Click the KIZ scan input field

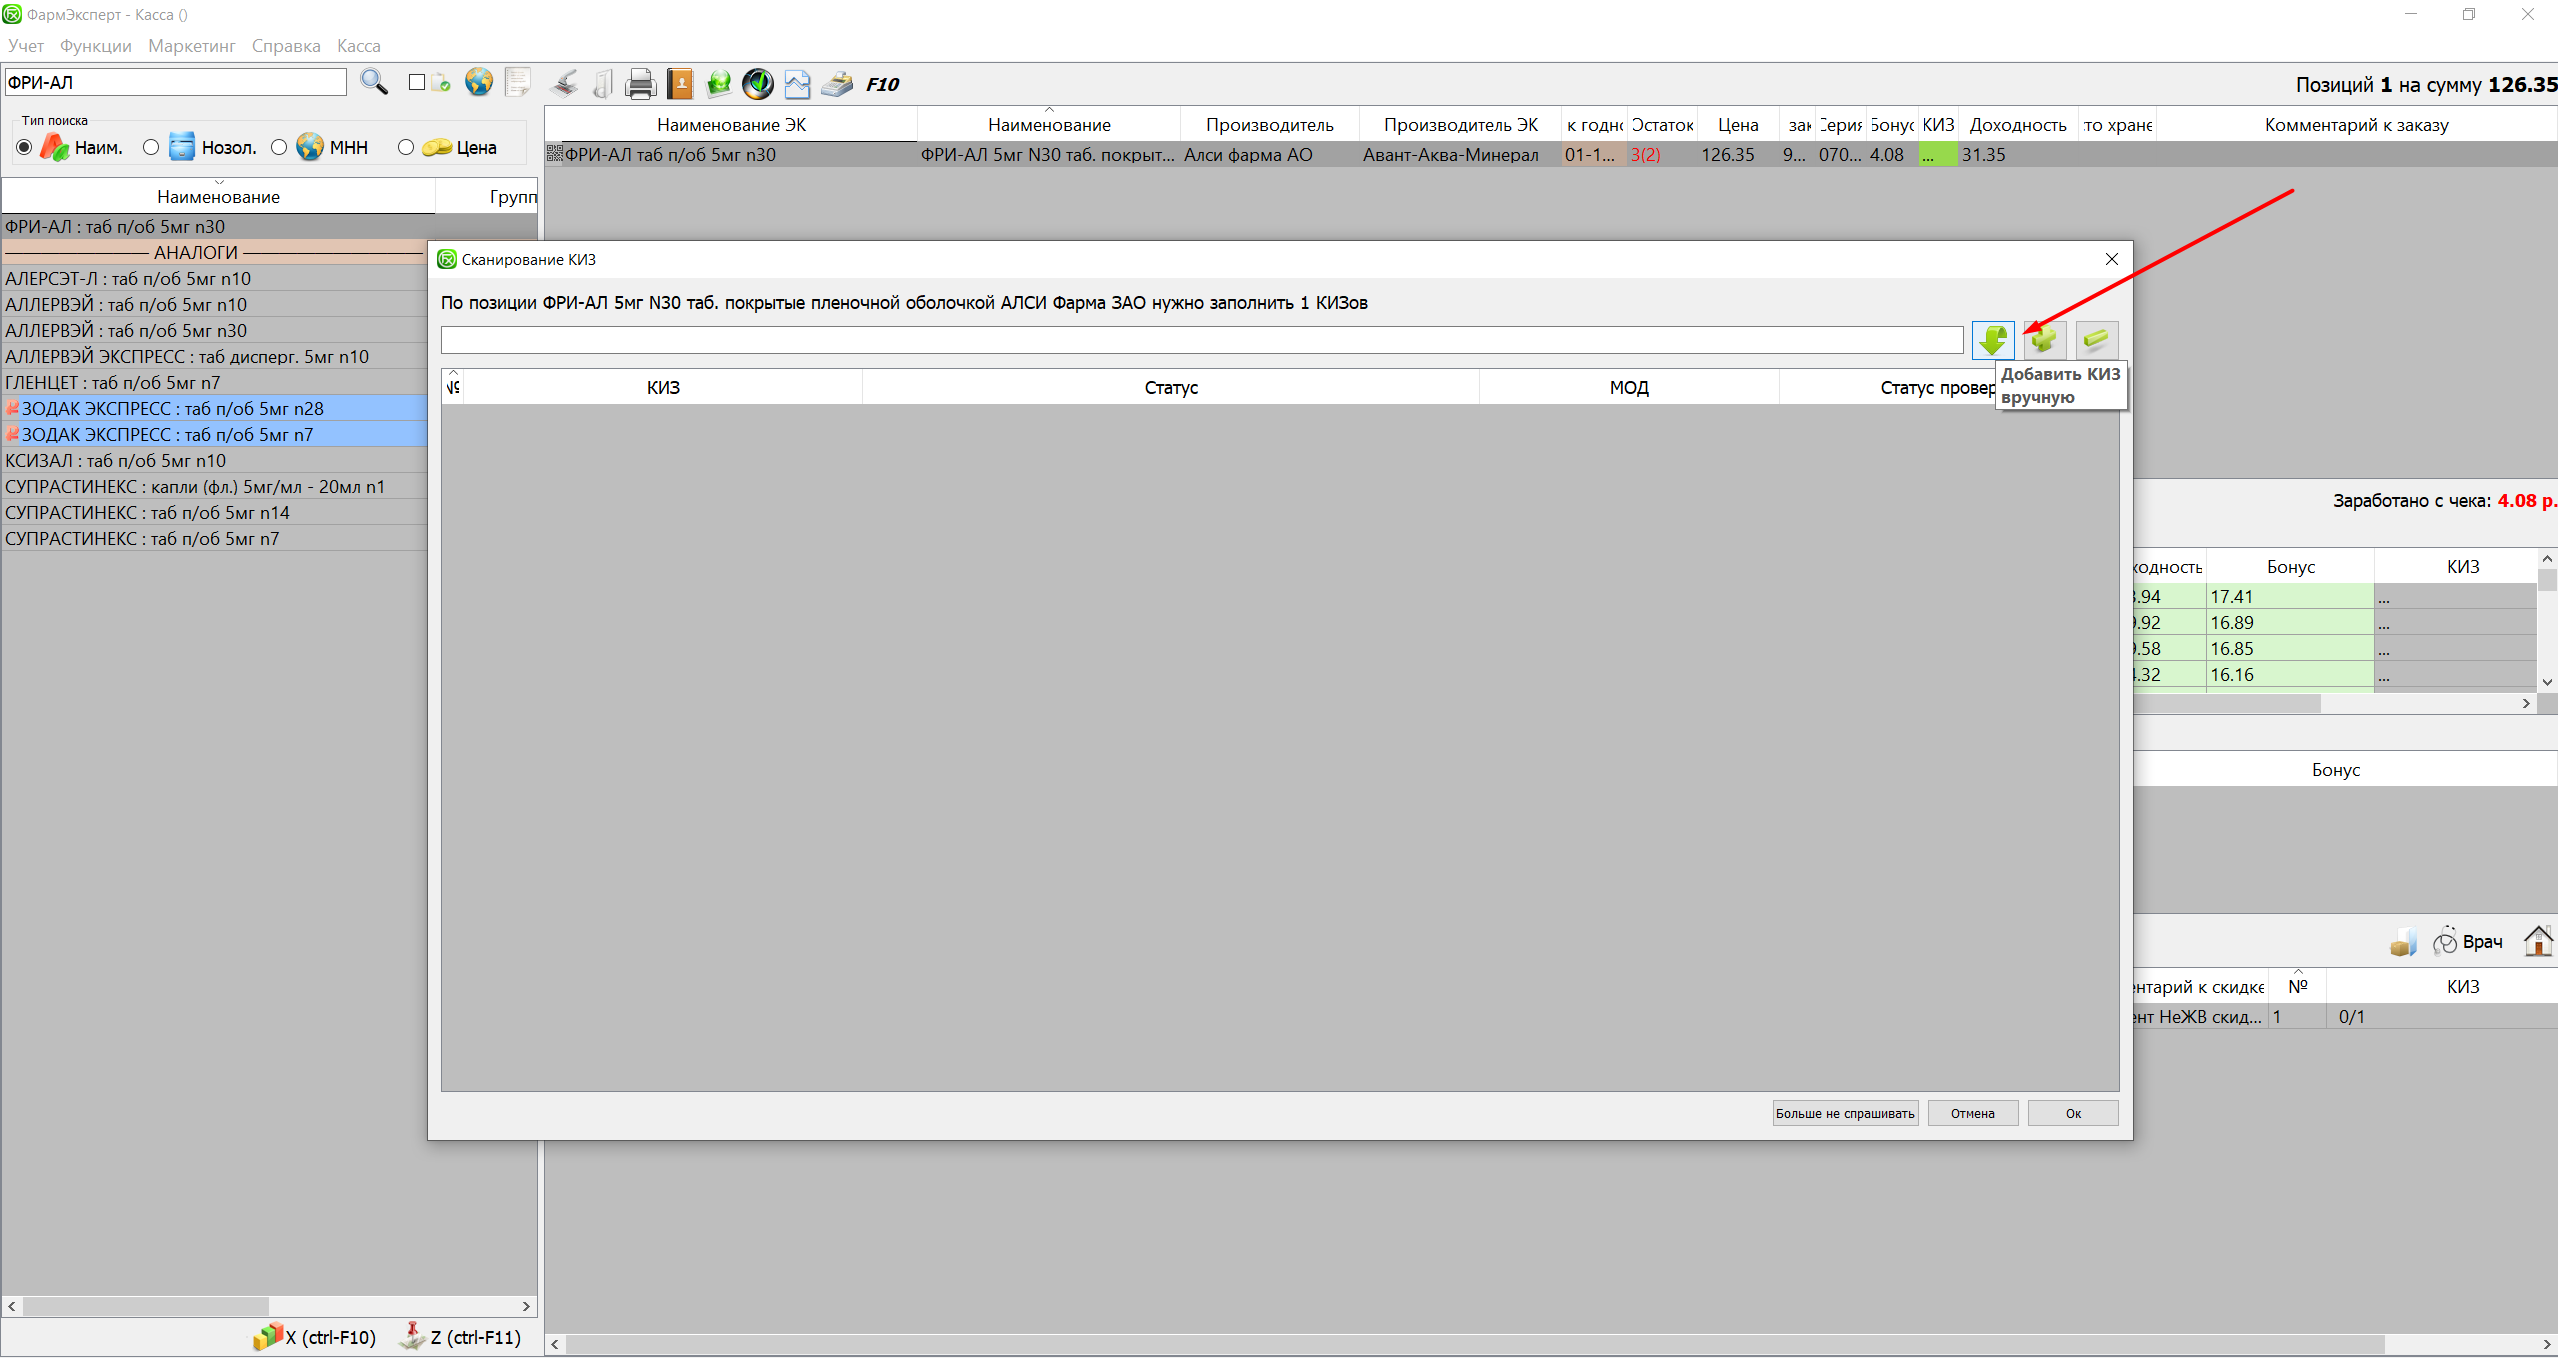pyautogui.click(x=1201, y=340)
